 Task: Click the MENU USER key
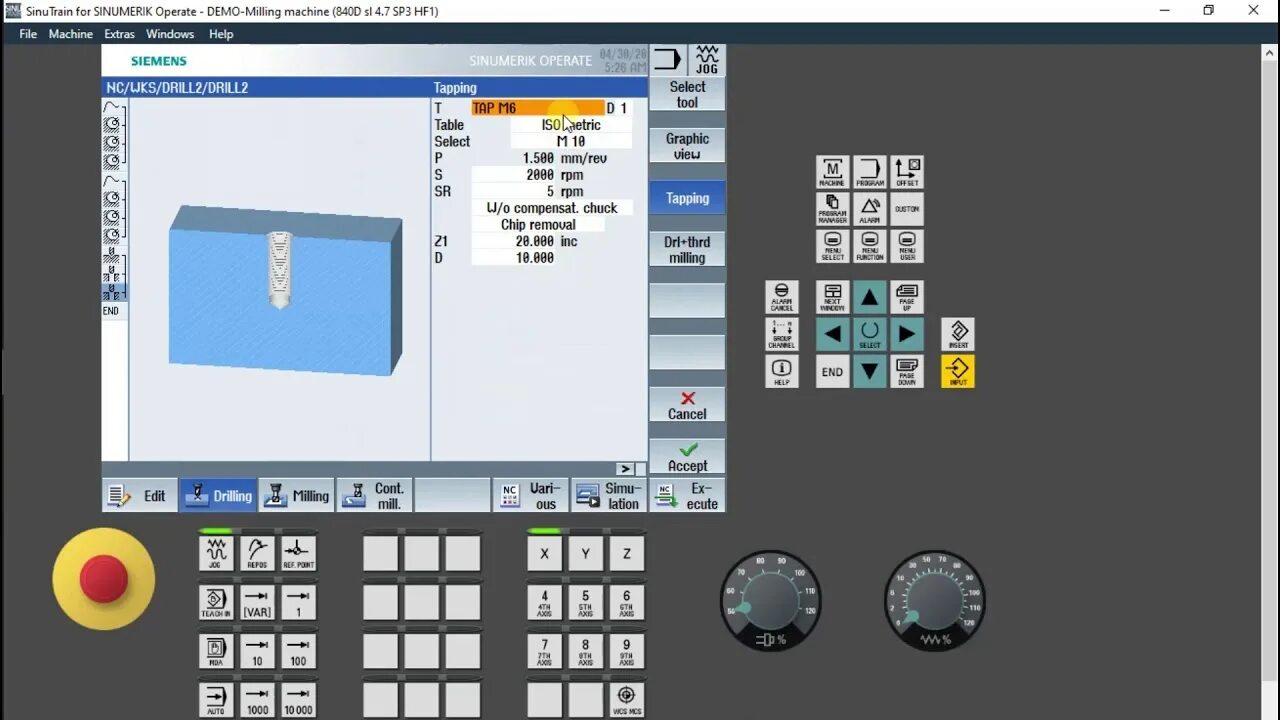click(x=907, y=246)
